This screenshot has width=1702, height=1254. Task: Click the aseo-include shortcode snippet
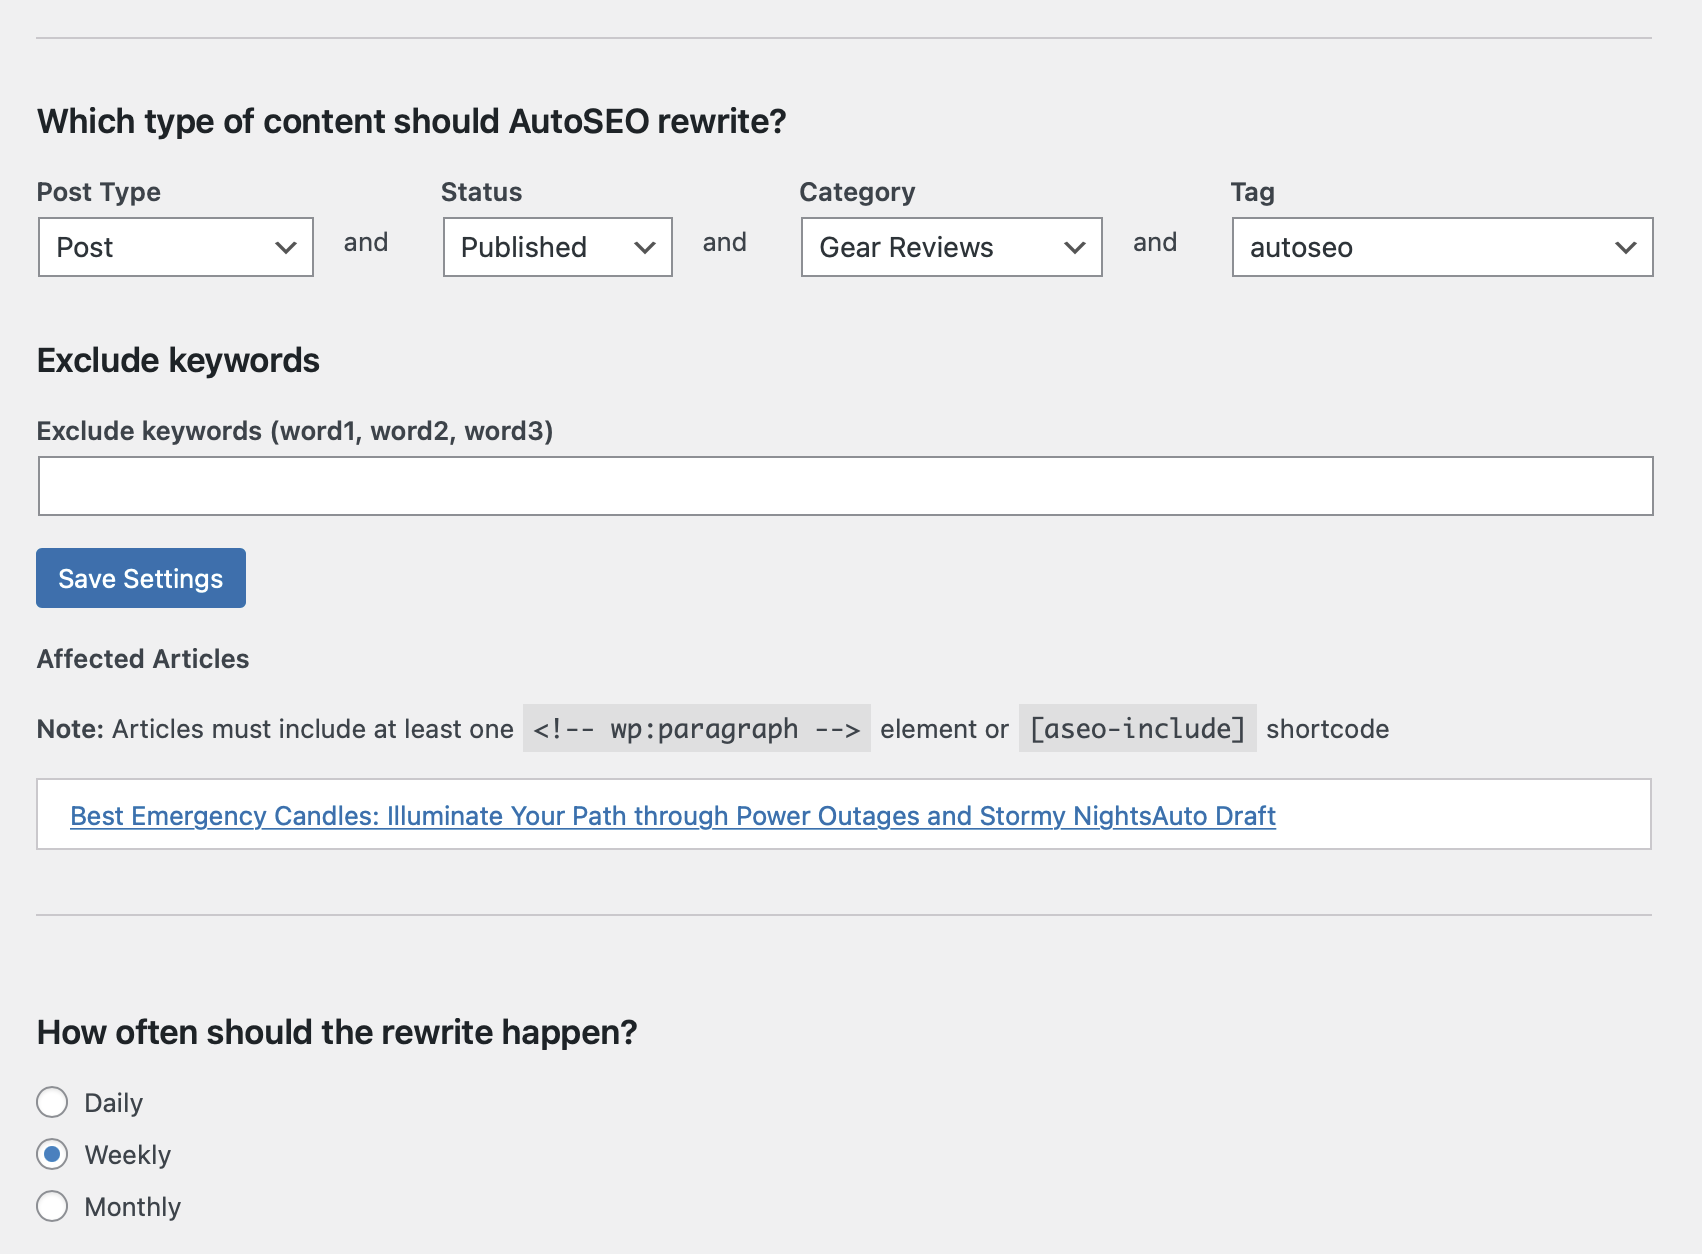[1136, 729]
